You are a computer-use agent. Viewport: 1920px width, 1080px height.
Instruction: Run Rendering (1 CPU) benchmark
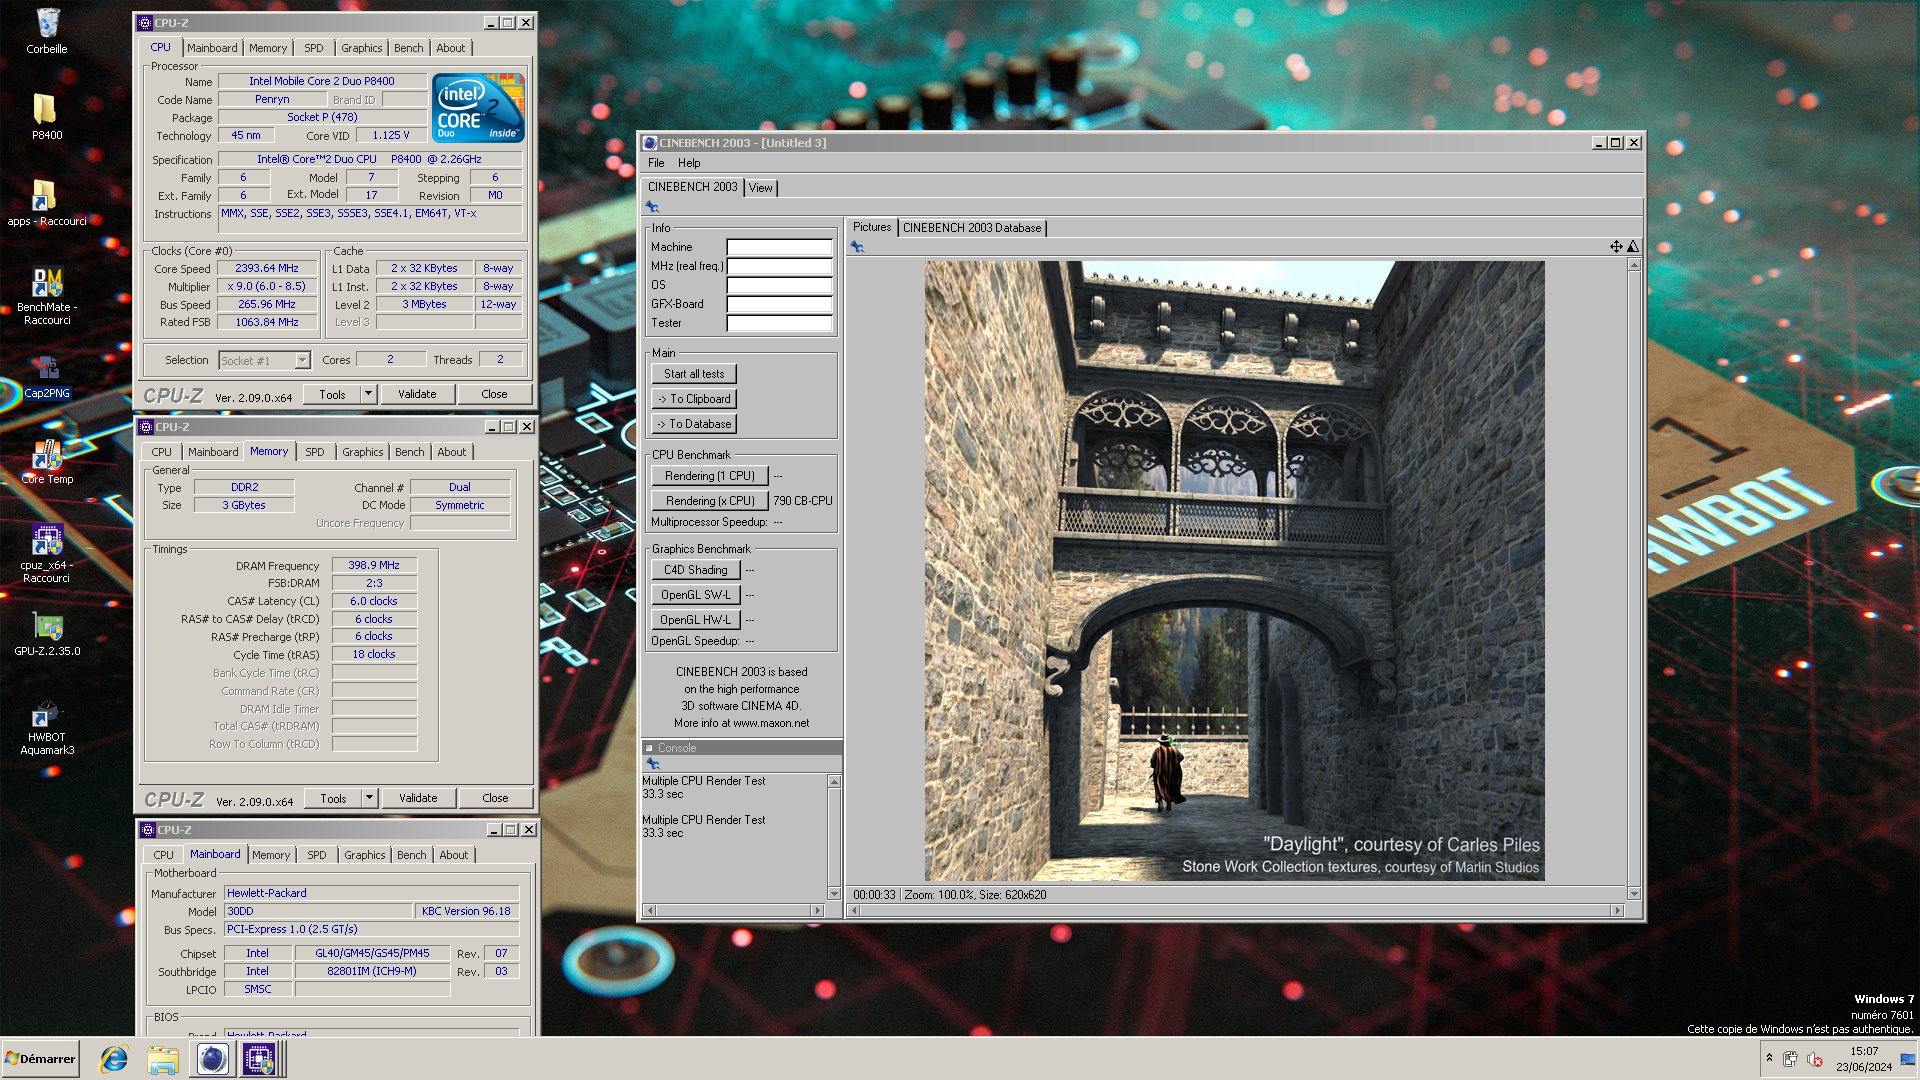pyautogui.click(x=710, y=476)
